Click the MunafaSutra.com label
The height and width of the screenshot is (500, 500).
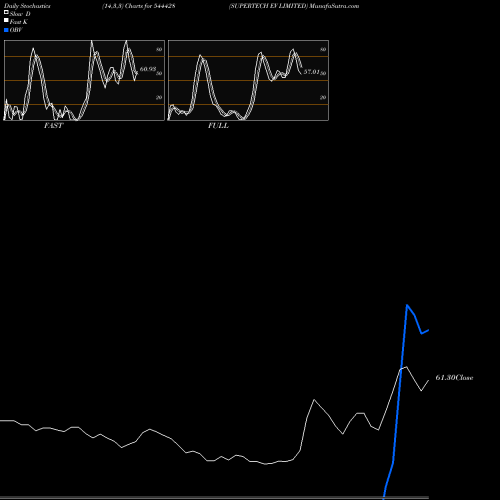click(x=334, y=6)
